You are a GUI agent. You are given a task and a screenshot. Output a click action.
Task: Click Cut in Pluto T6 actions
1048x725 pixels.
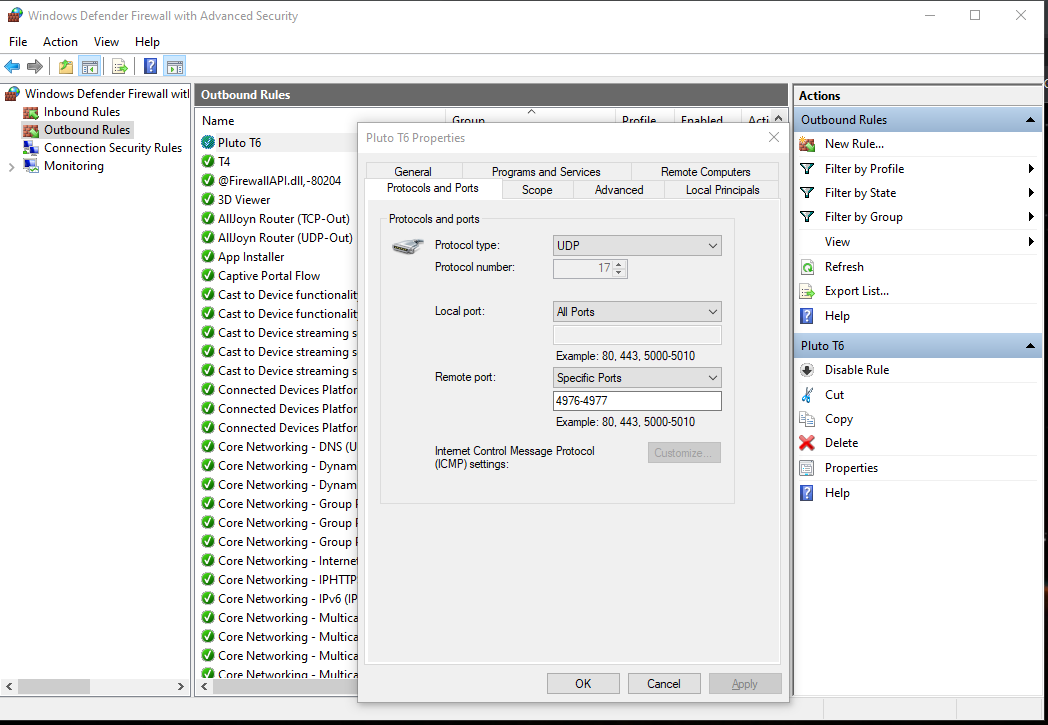point(834,394)
